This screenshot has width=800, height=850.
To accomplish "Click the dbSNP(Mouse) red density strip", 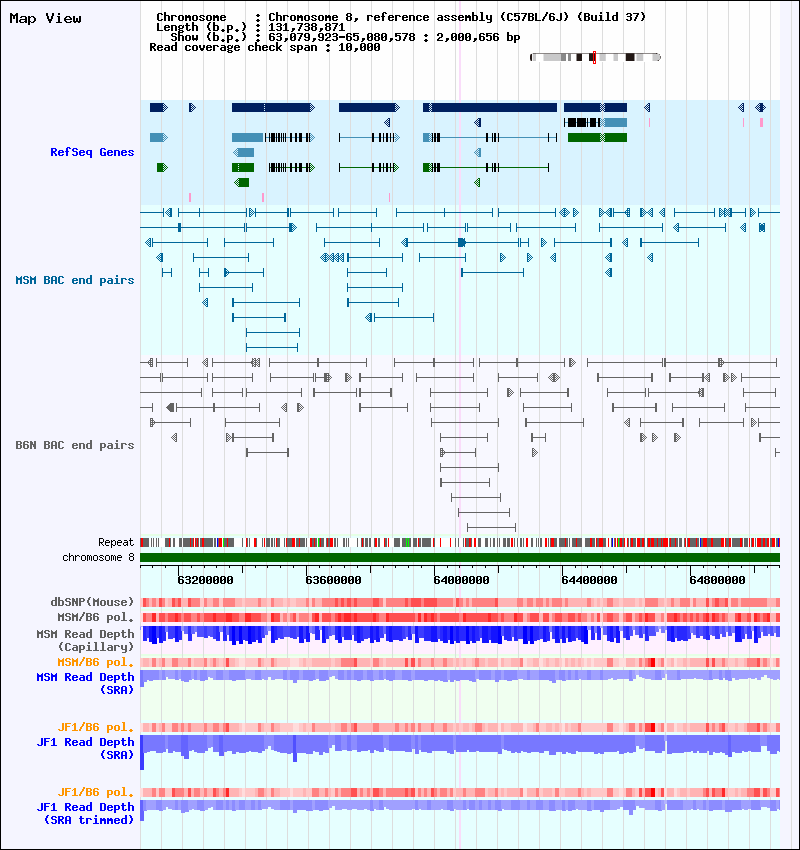I will (460, 602).
